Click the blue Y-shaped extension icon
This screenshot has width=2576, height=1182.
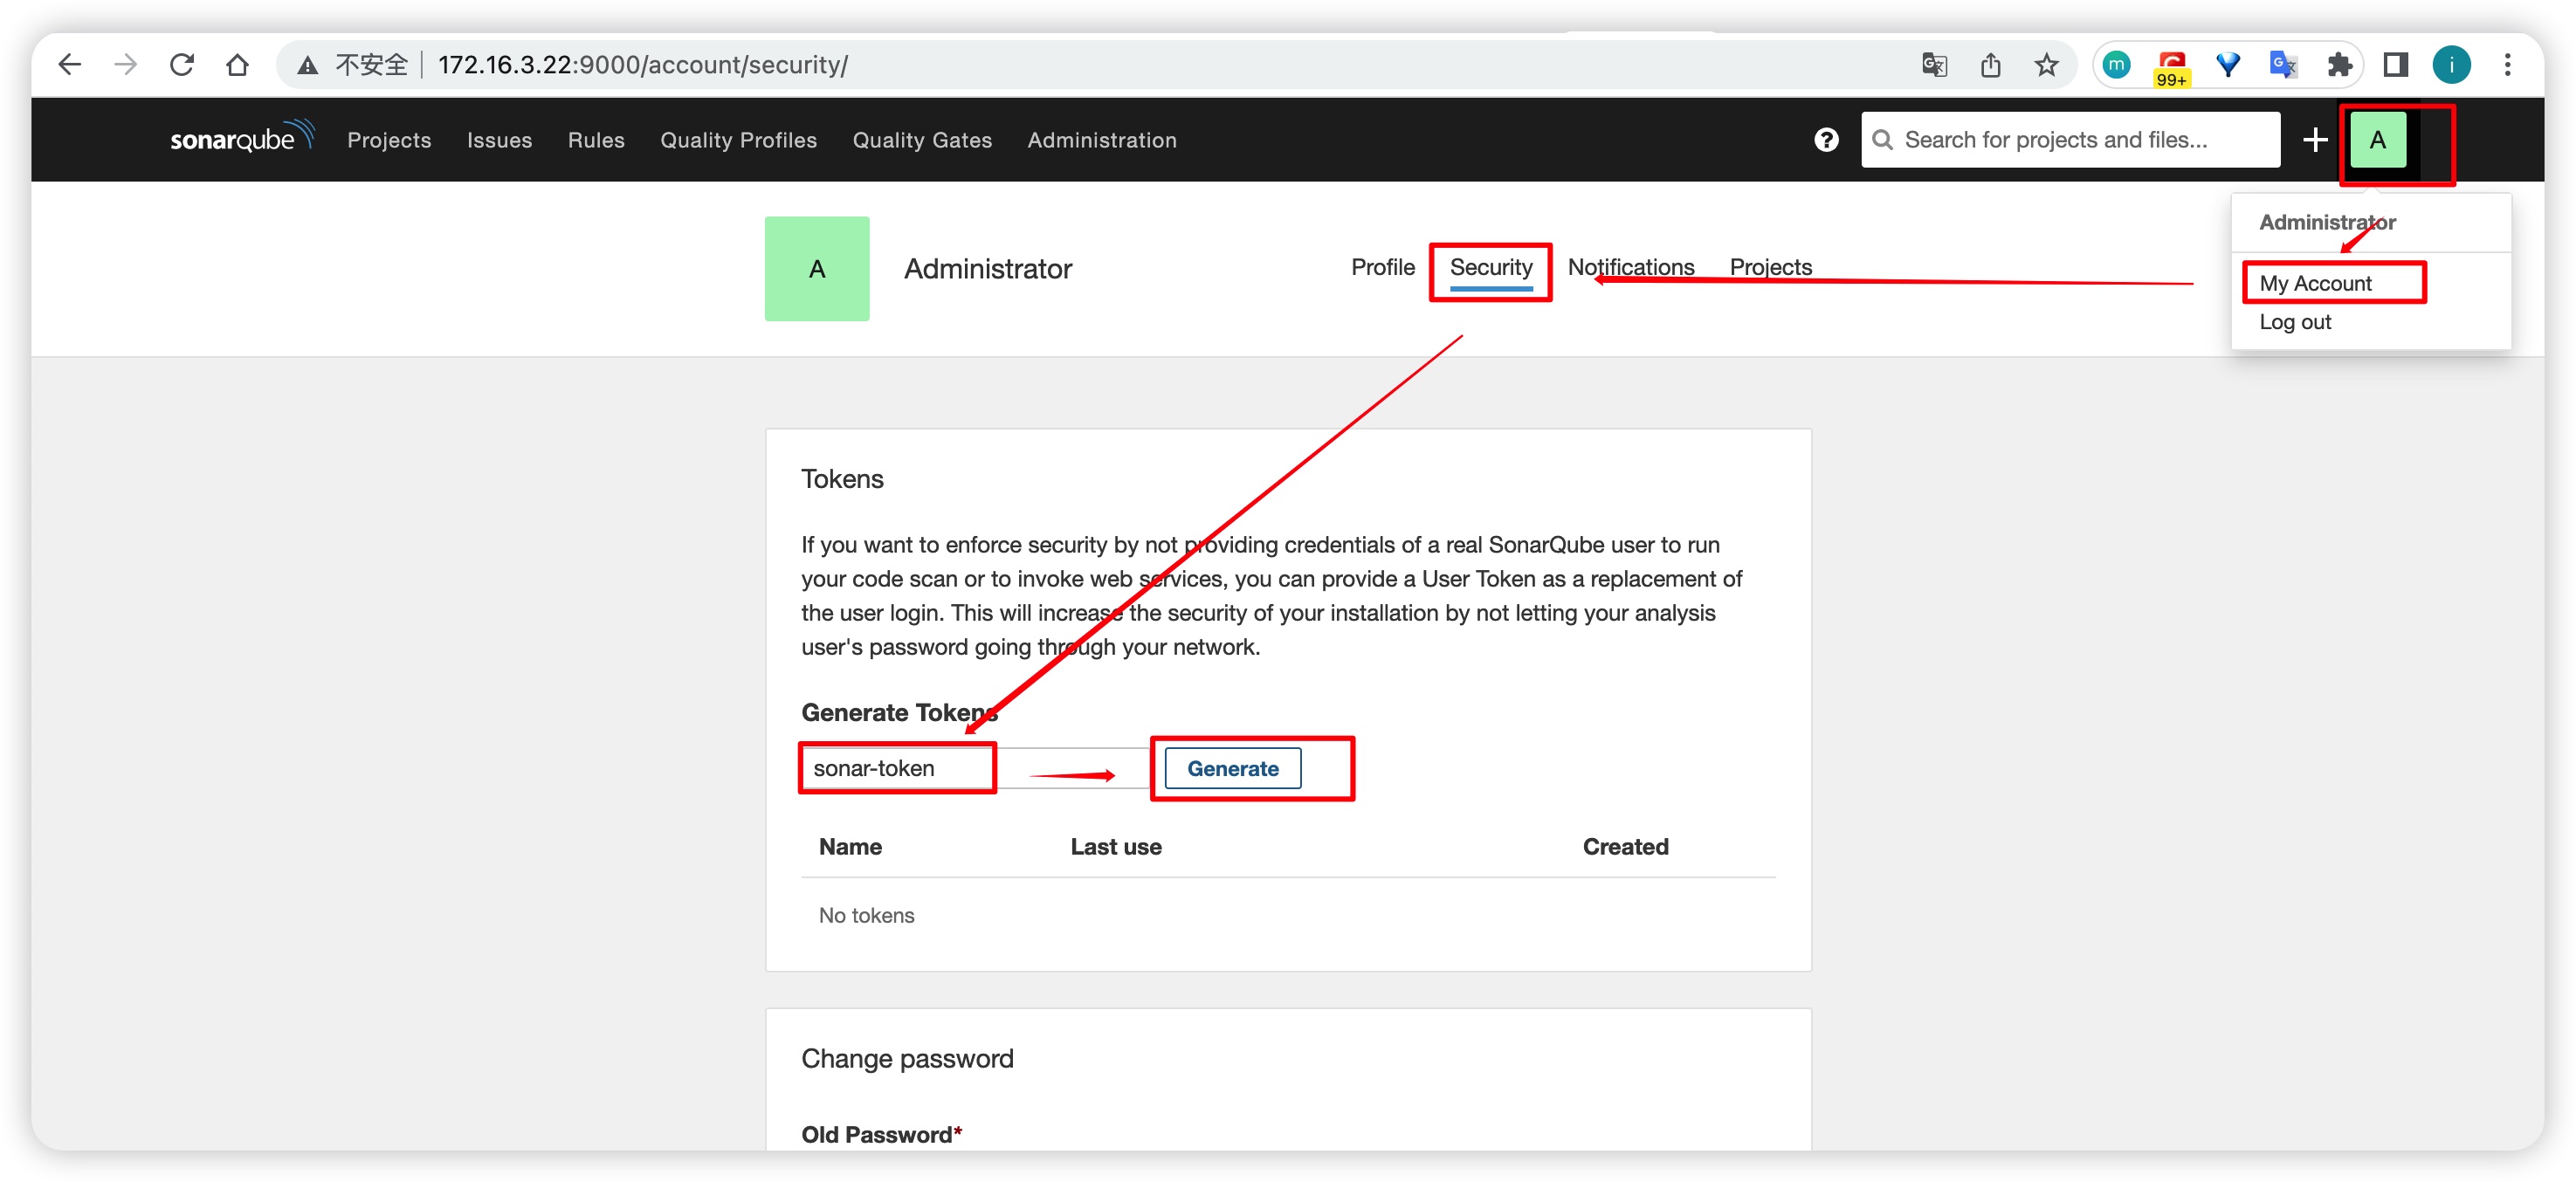click(x=2228, y=65)
